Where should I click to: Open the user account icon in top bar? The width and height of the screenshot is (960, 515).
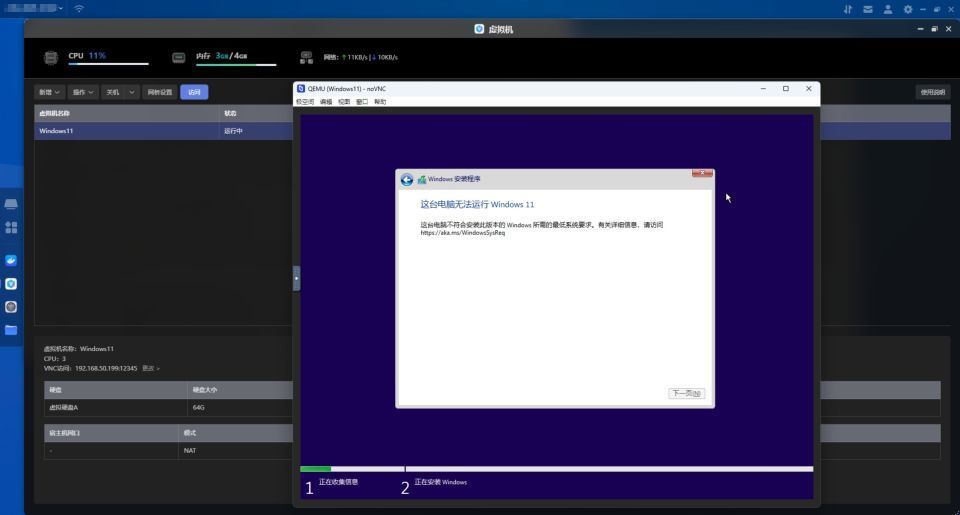tap(888, 9)
